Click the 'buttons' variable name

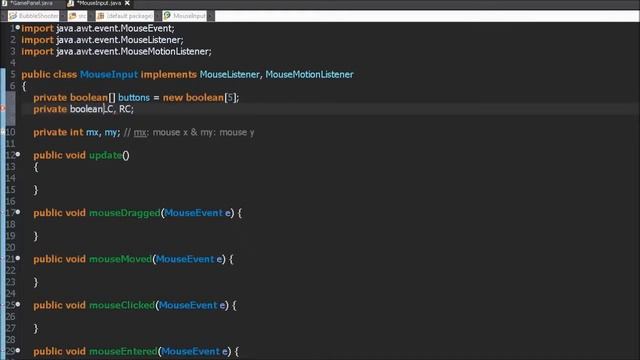(134, 98)
